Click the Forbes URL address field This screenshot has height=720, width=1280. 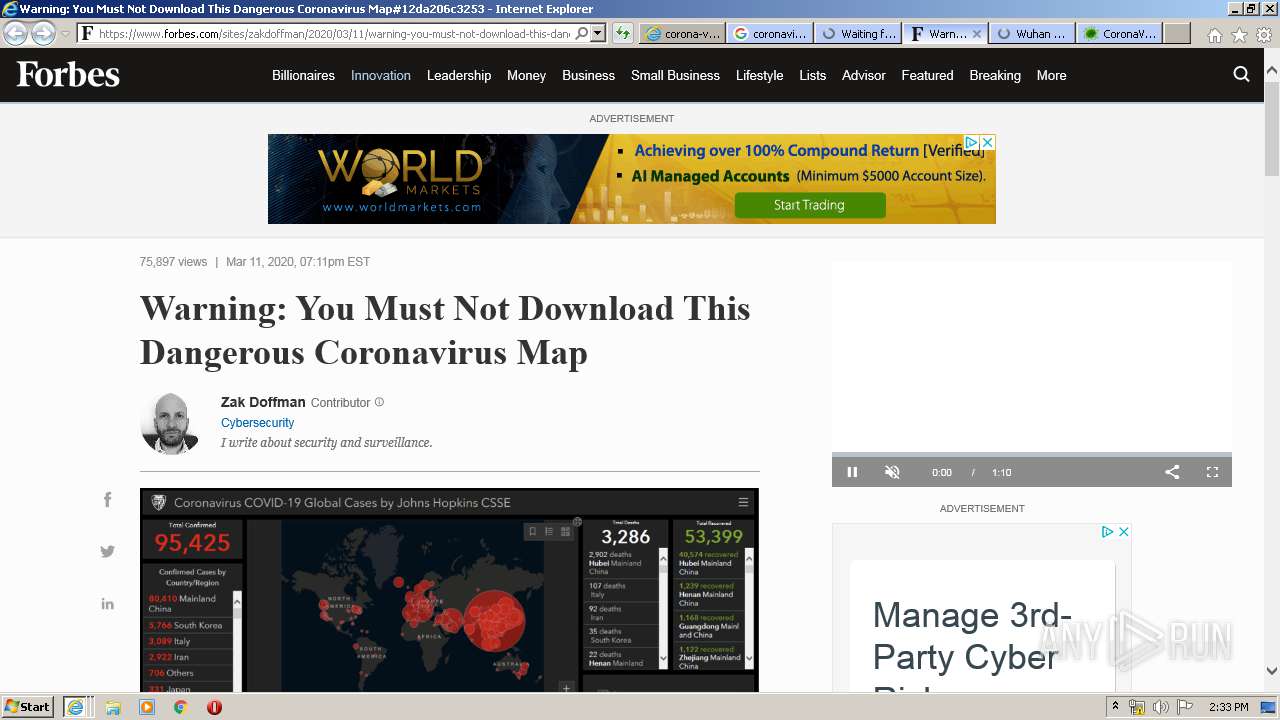coord(335,33)
